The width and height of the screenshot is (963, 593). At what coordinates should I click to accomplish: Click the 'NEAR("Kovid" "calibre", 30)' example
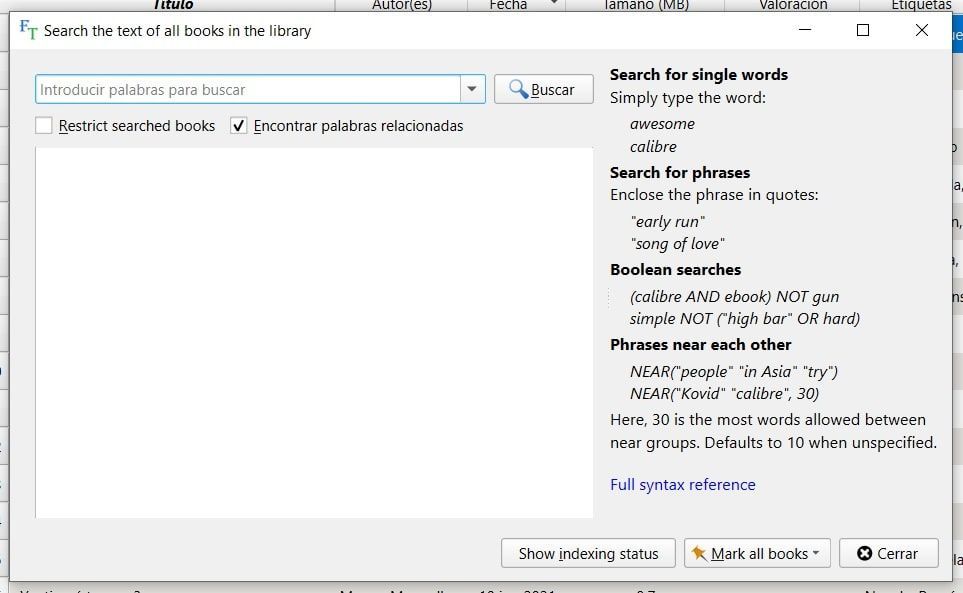(x=725, y=393)
